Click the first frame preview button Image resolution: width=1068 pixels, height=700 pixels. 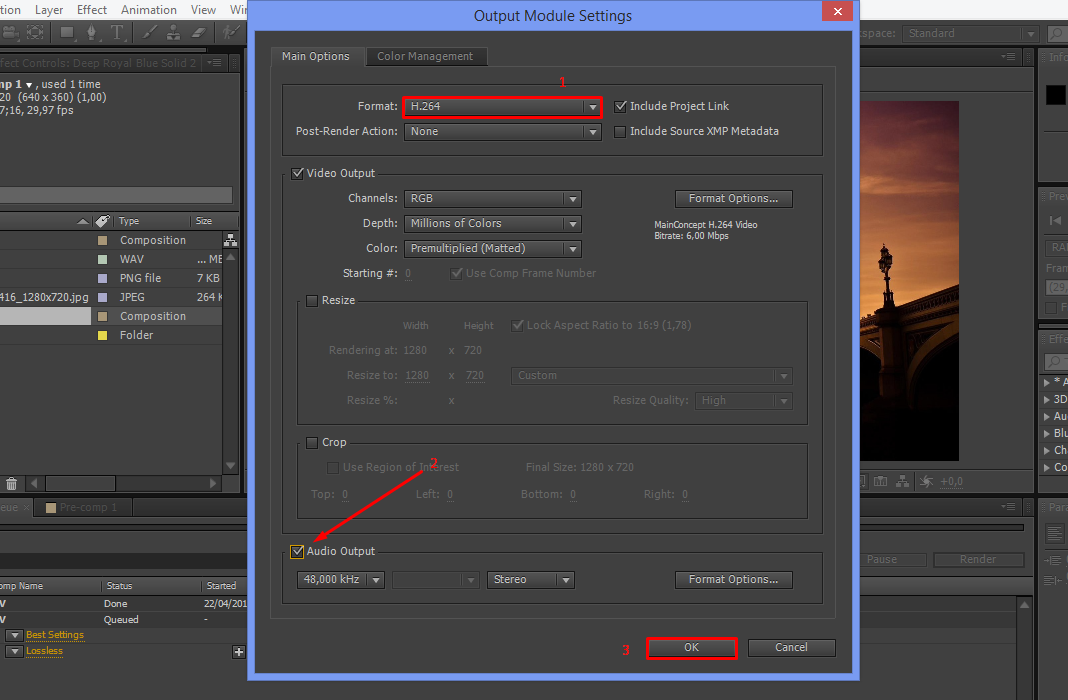pyautogui.click(x=1055, y=220)
